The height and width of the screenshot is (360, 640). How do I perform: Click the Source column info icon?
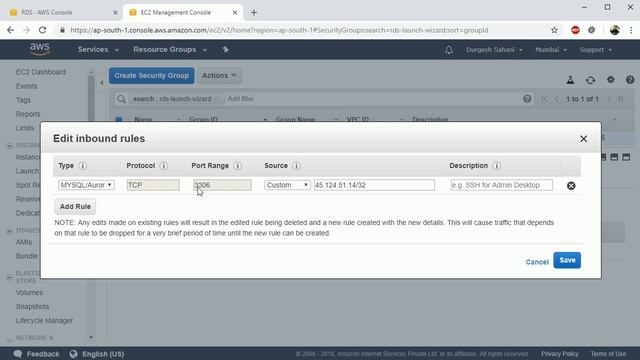tap(296, 166)
